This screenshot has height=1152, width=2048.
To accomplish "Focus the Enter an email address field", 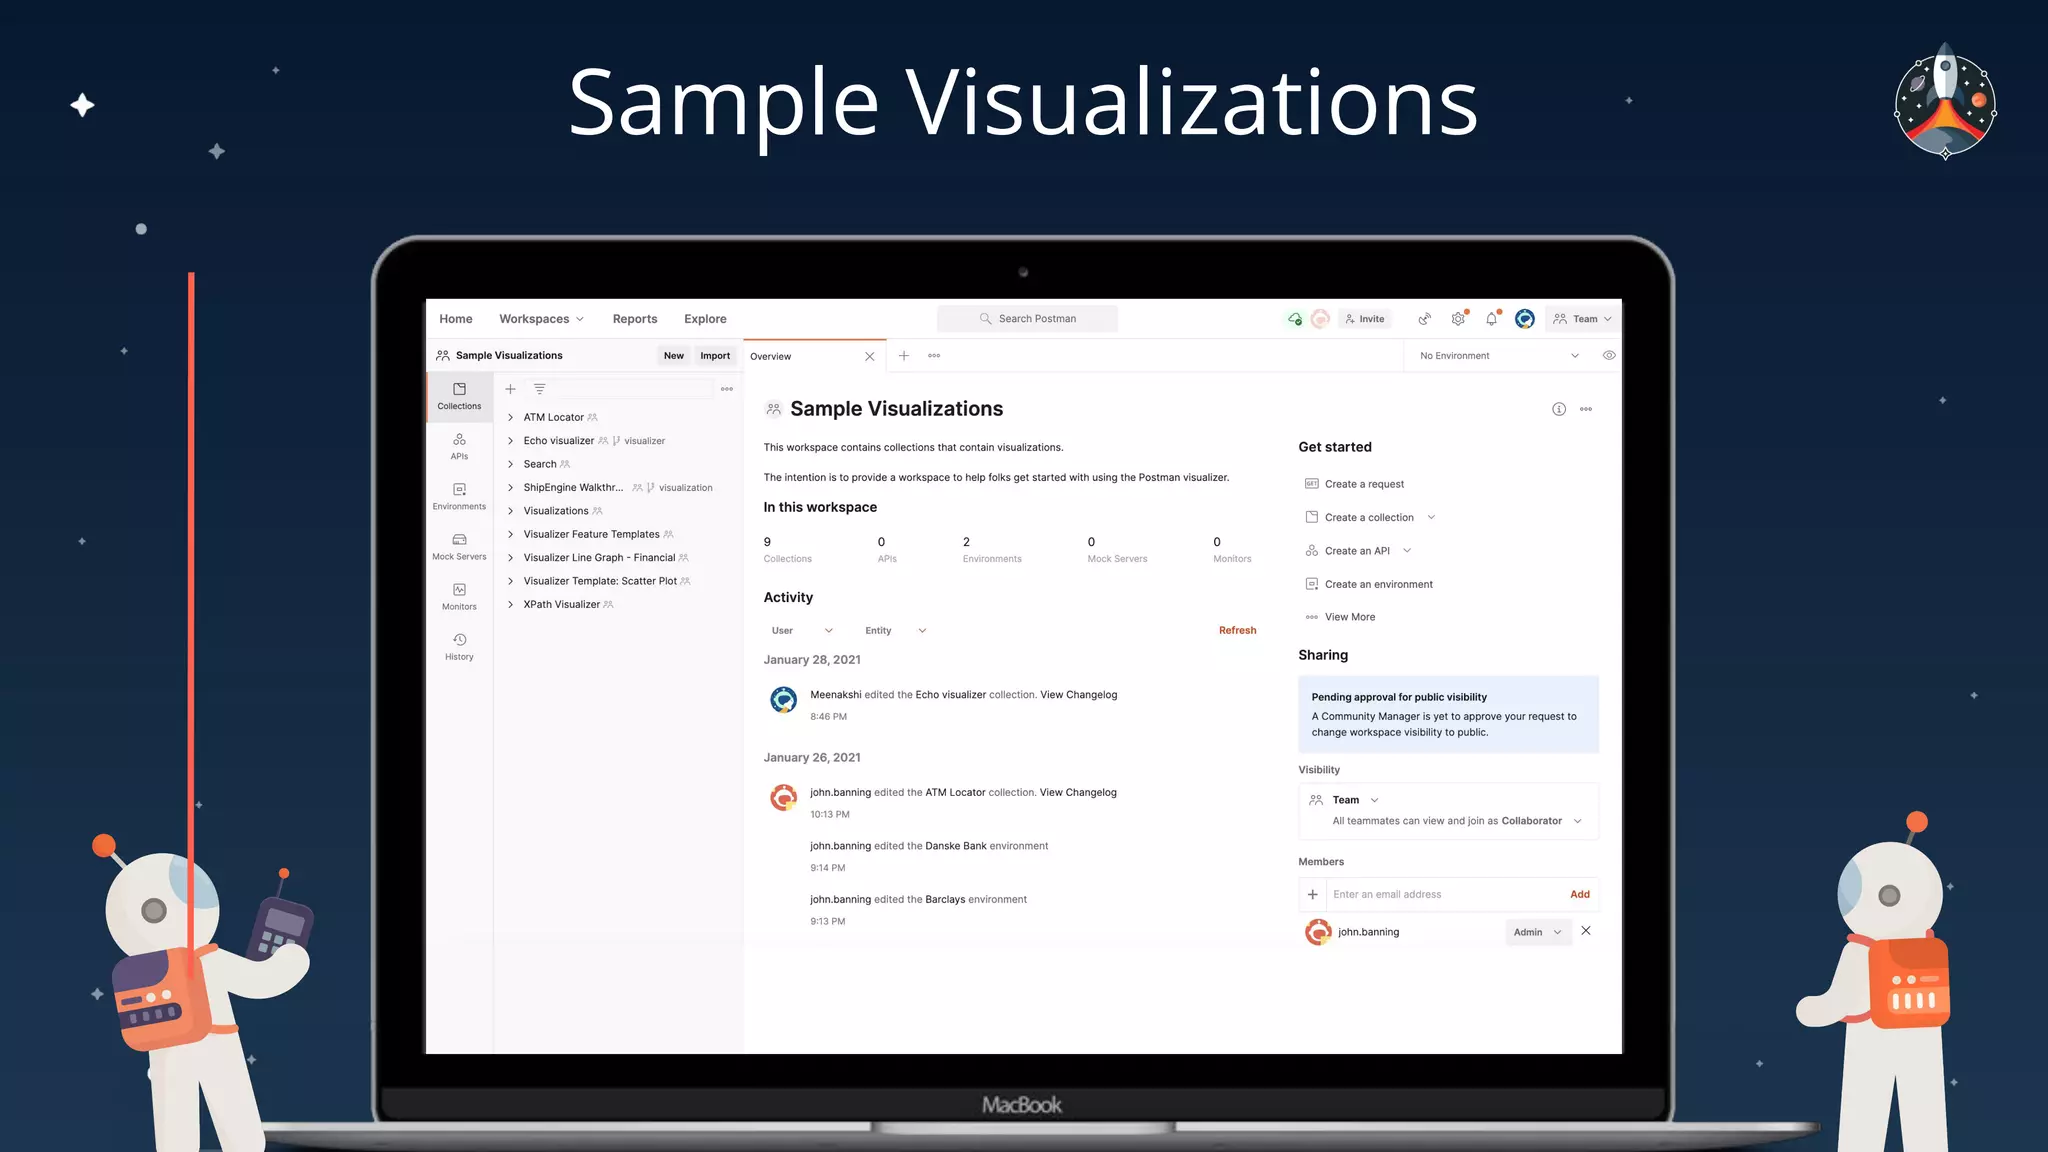I will (x=1444, y=895).
